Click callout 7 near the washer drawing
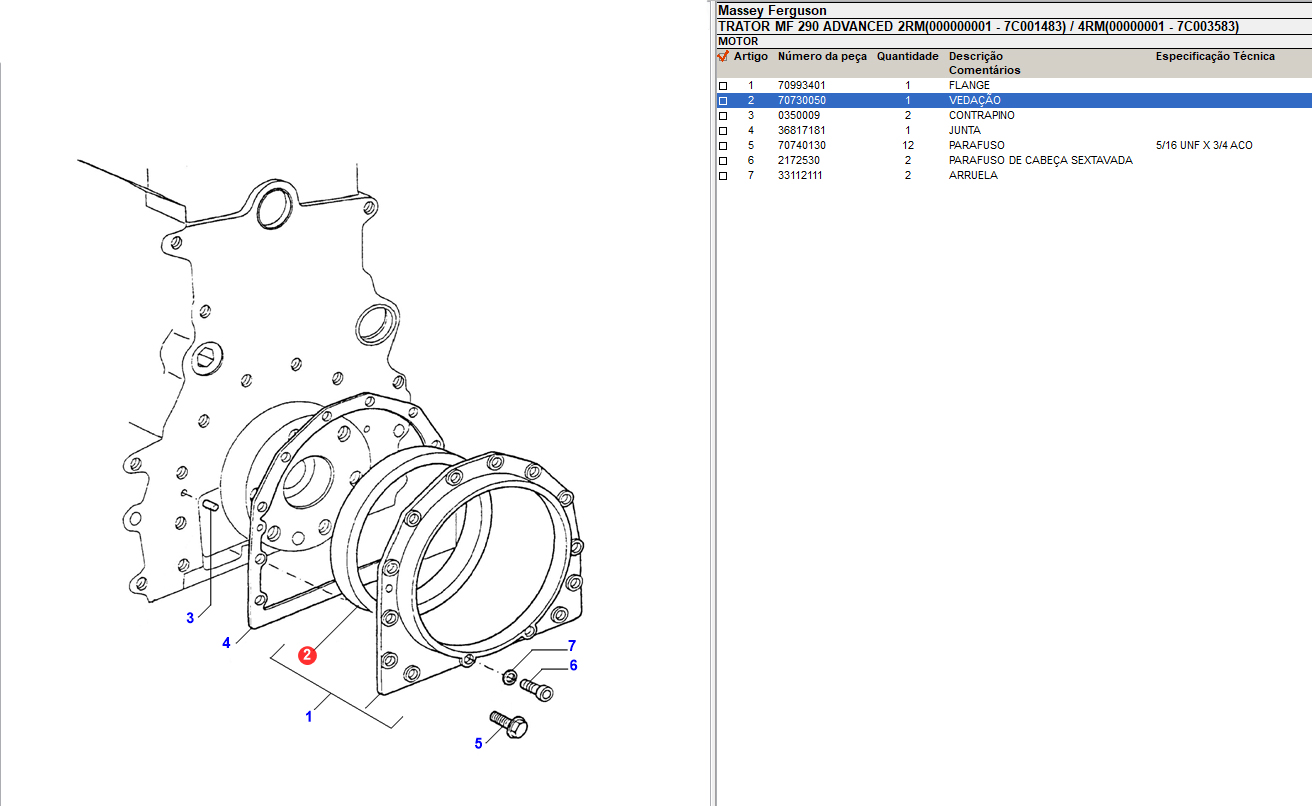This screenshot has width=1312, height=806. 572,646
